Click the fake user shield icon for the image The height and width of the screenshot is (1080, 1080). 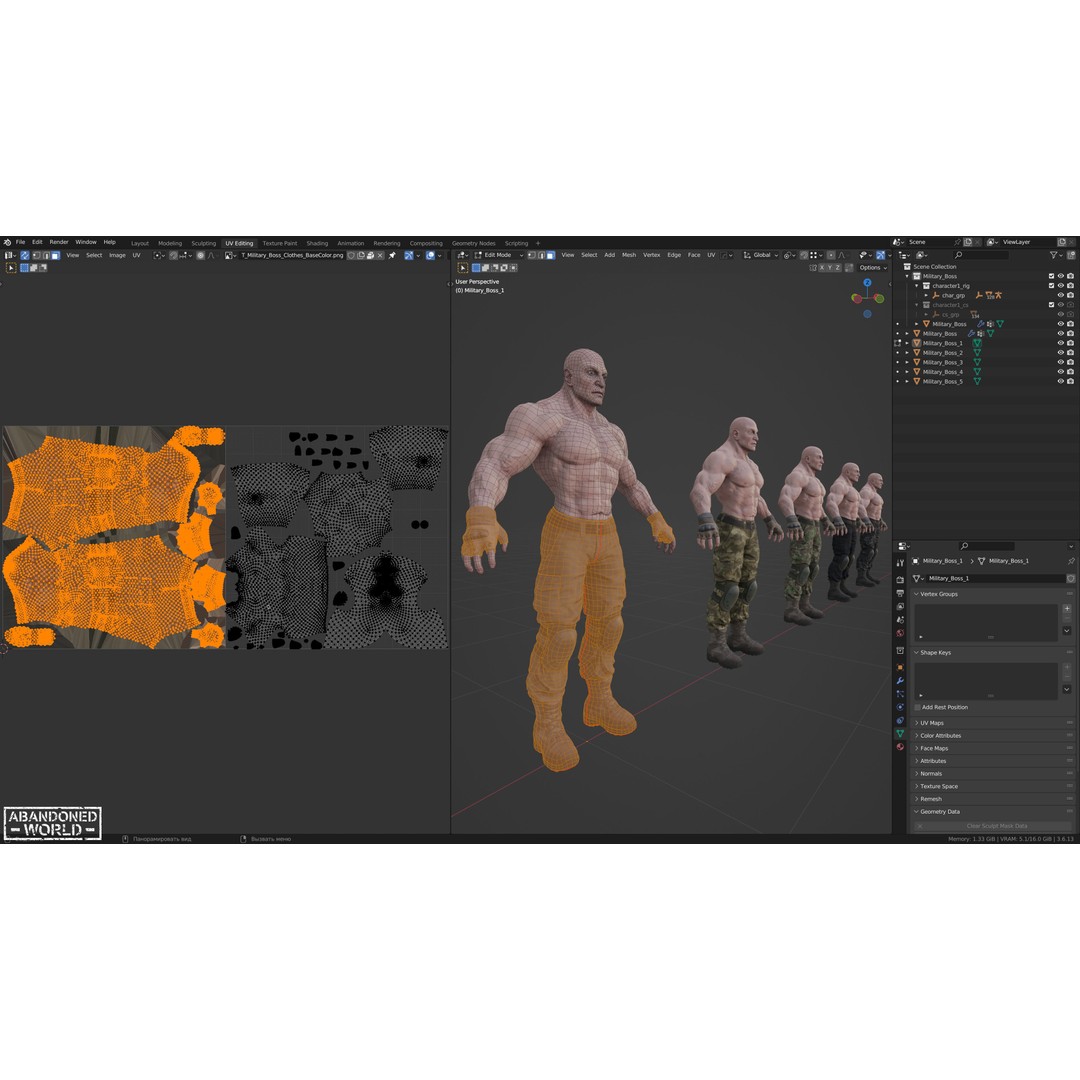click(351, 255)
